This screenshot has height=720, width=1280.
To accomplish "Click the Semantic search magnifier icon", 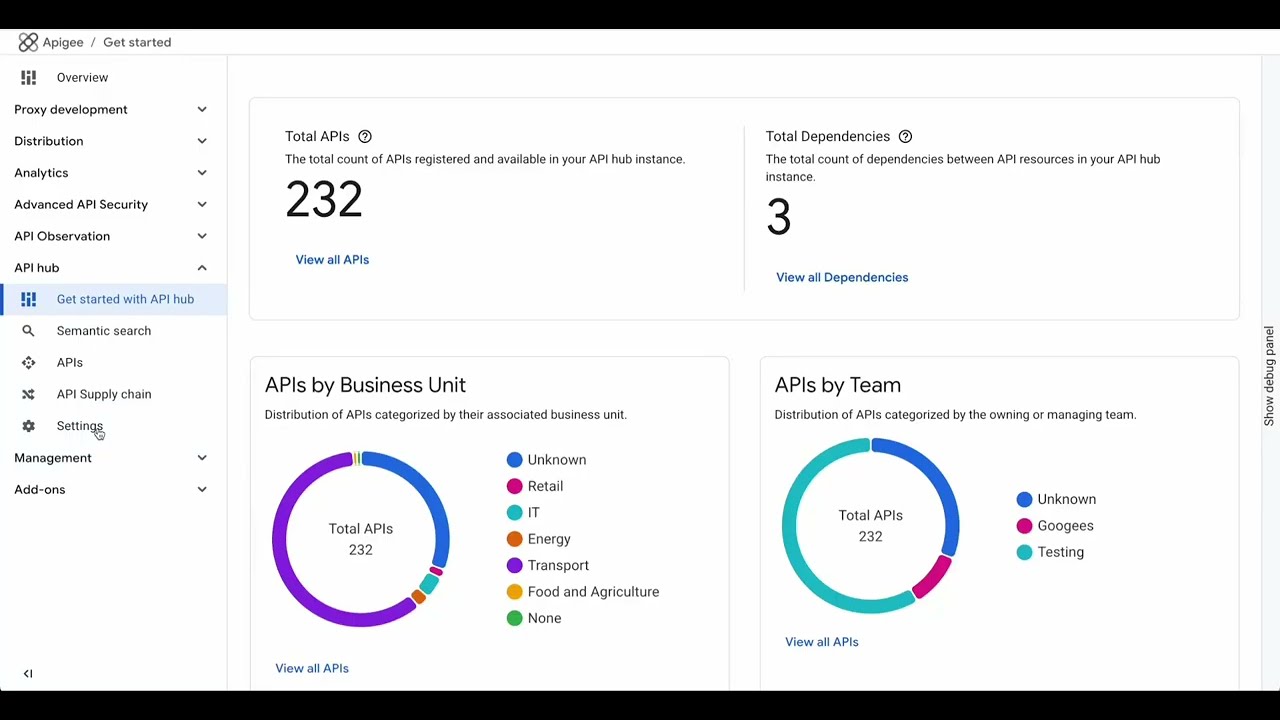I will click(28, 331).
